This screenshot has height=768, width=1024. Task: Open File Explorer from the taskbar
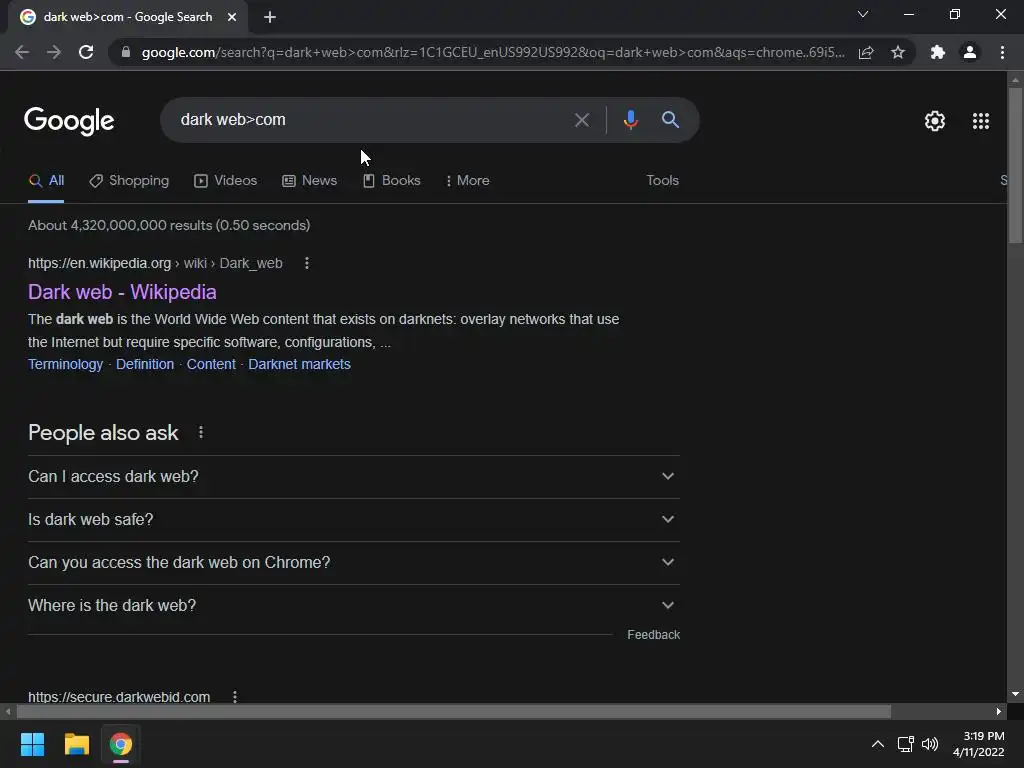point(76,744)
